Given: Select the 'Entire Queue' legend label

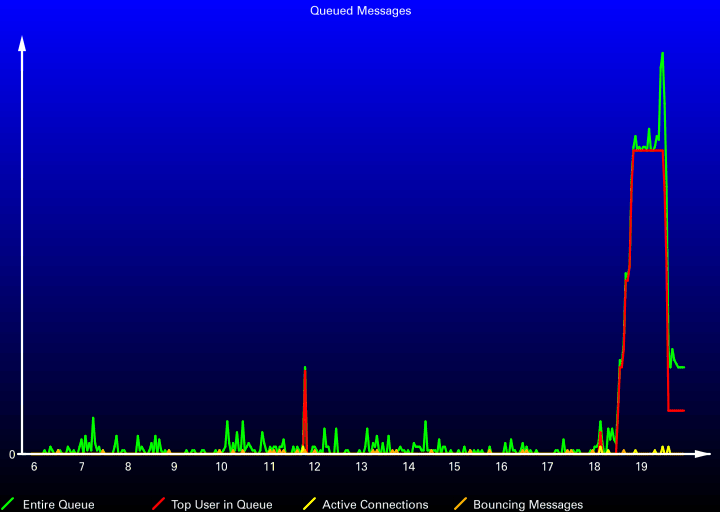Looking at the screenshot, I should [58, 505].
